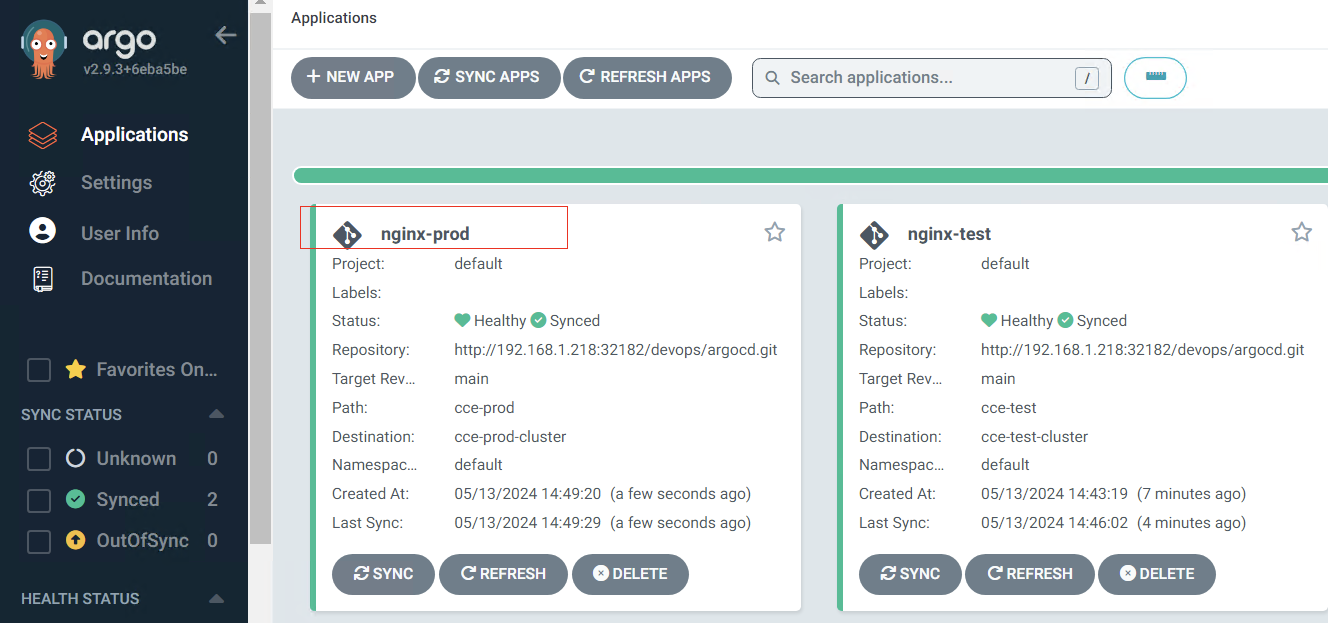Click the Documentation book icon

tap(42, 279)
